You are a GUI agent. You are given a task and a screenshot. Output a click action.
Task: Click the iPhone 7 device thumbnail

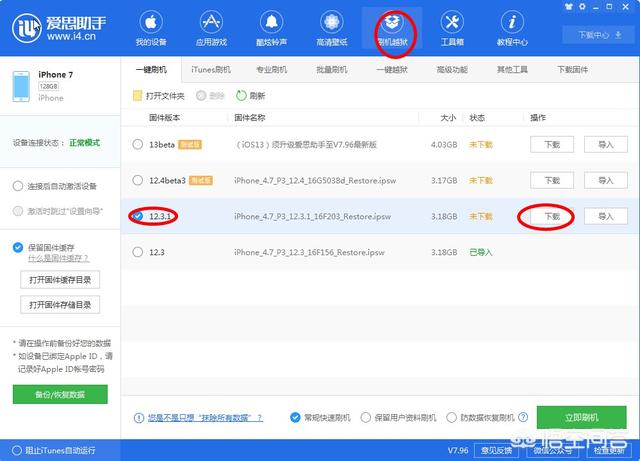[x=21, y=86]
